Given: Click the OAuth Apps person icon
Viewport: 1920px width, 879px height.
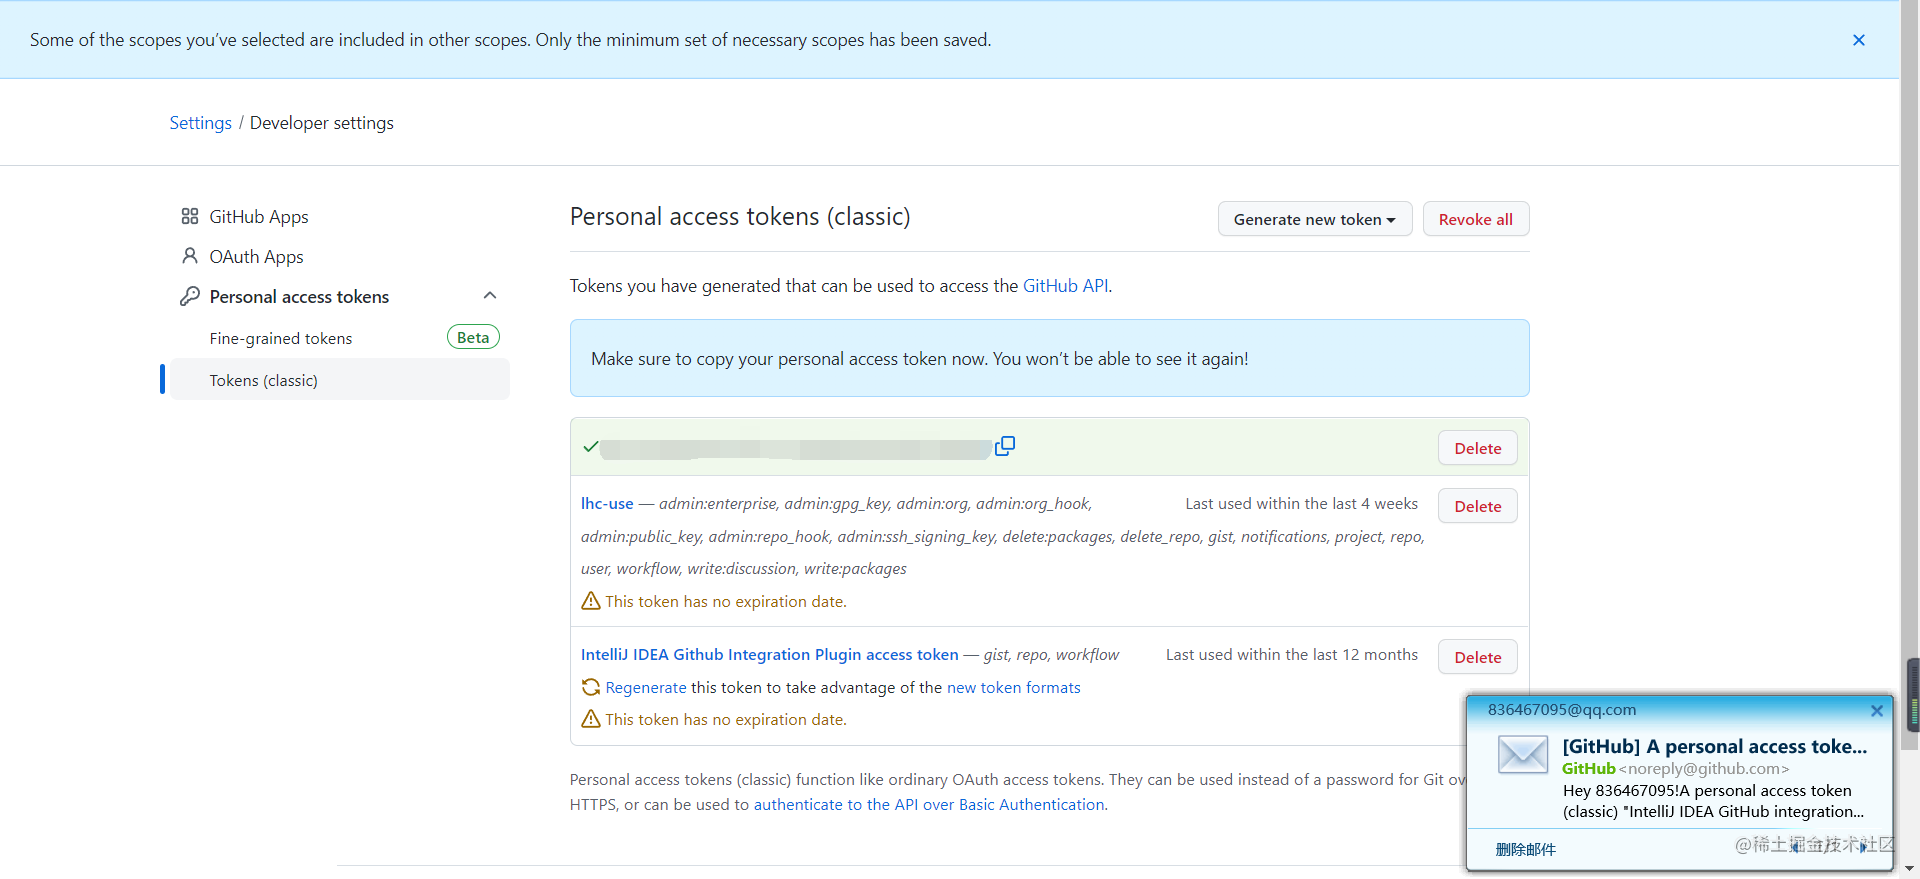Looking at the screenshot, I should pyautogui.click(x=190, y=256).
